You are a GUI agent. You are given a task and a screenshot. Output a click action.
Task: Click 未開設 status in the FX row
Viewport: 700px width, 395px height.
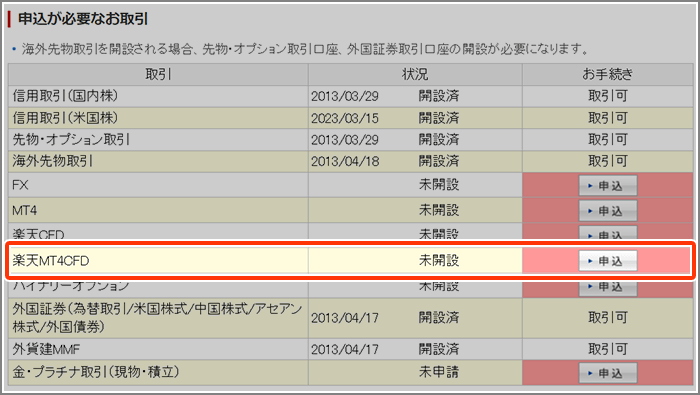click(439, 185)
